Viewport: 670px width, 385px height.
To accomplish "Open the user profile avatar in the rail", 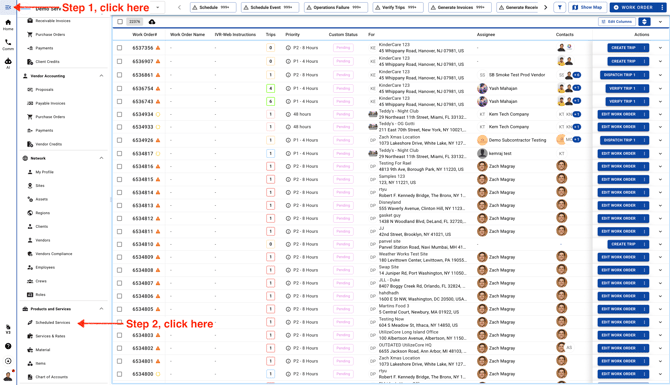I will (x=8, y=376).
